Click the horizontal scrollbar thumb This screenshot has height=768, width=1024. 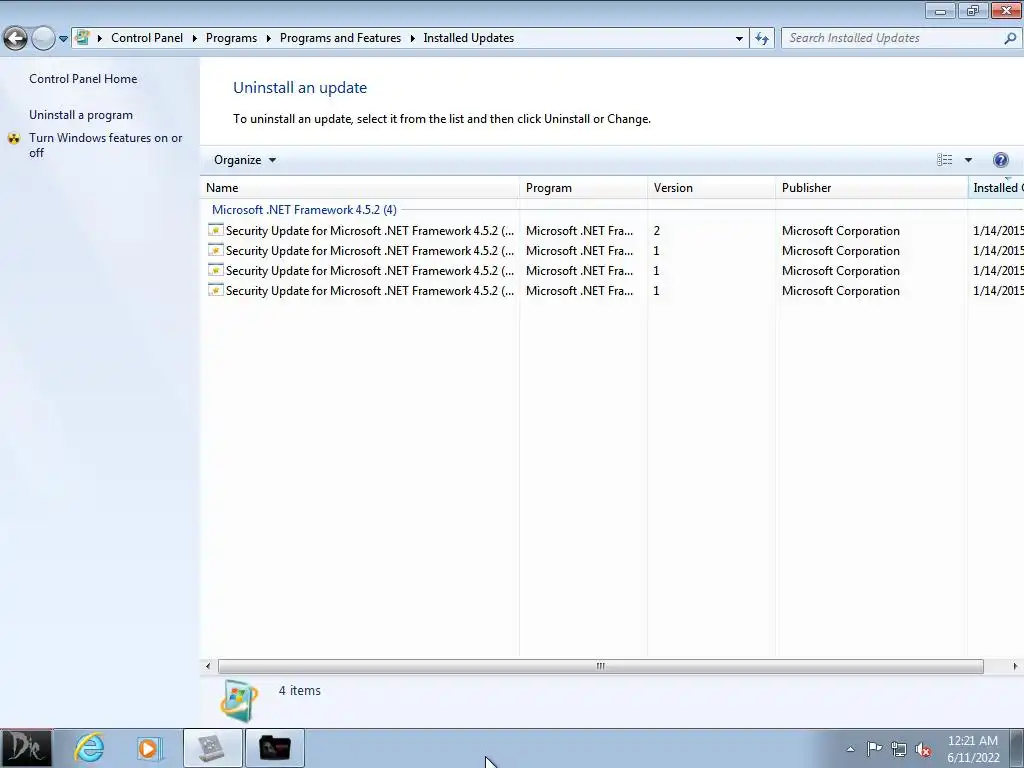click(600, 666)
